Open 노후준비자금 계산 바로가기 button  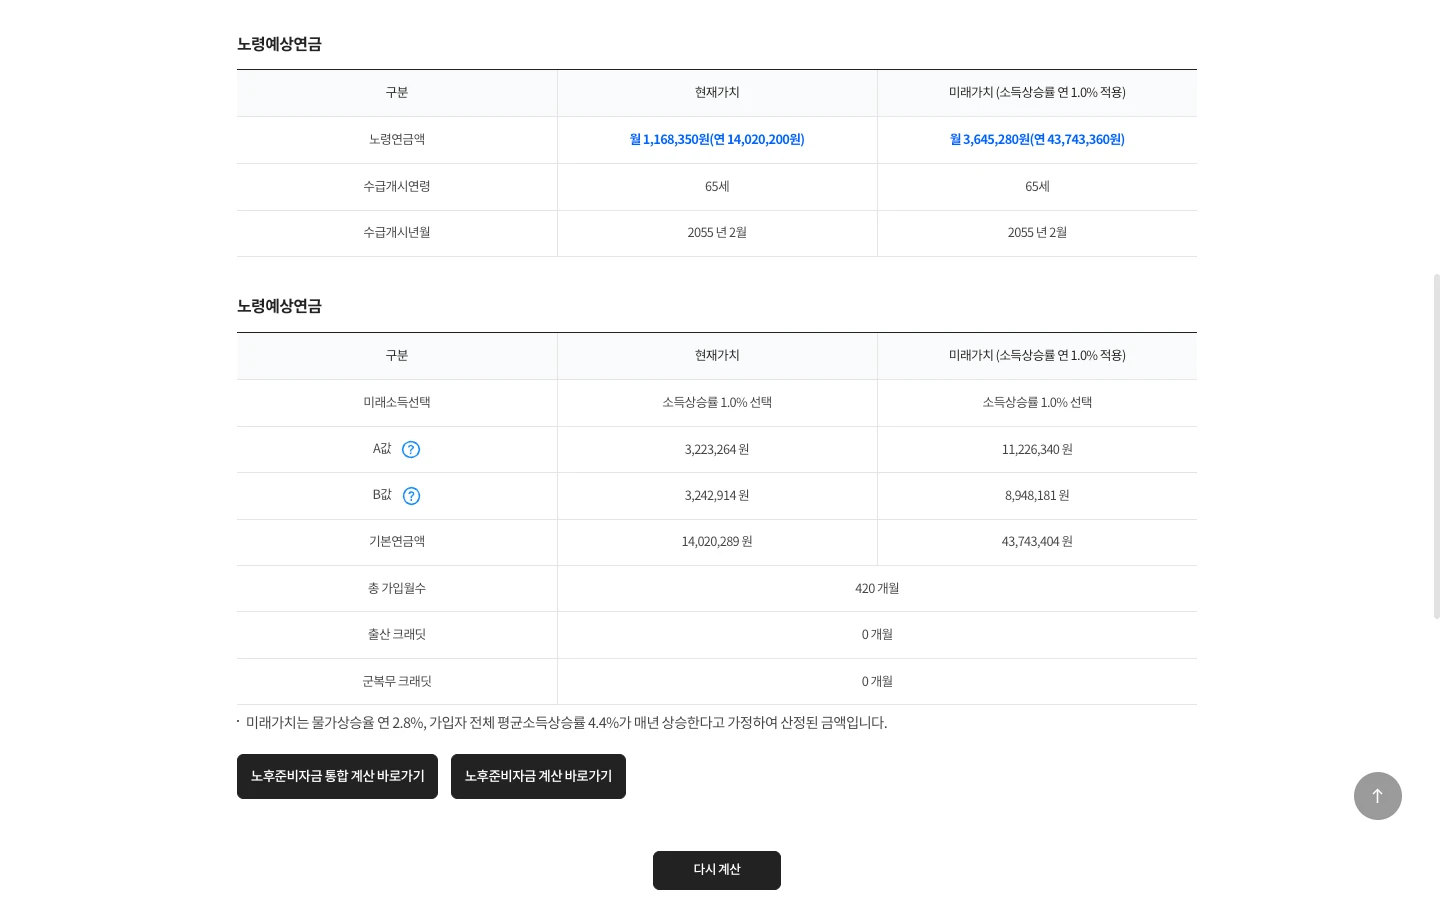point(538,776)
